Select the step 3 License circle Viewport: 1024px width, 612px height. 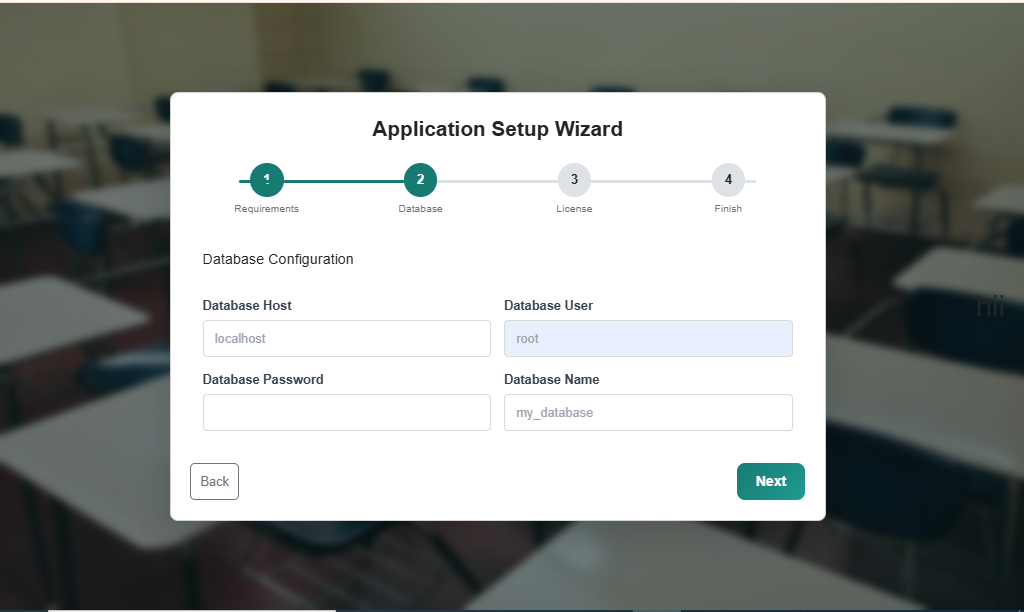574,180
